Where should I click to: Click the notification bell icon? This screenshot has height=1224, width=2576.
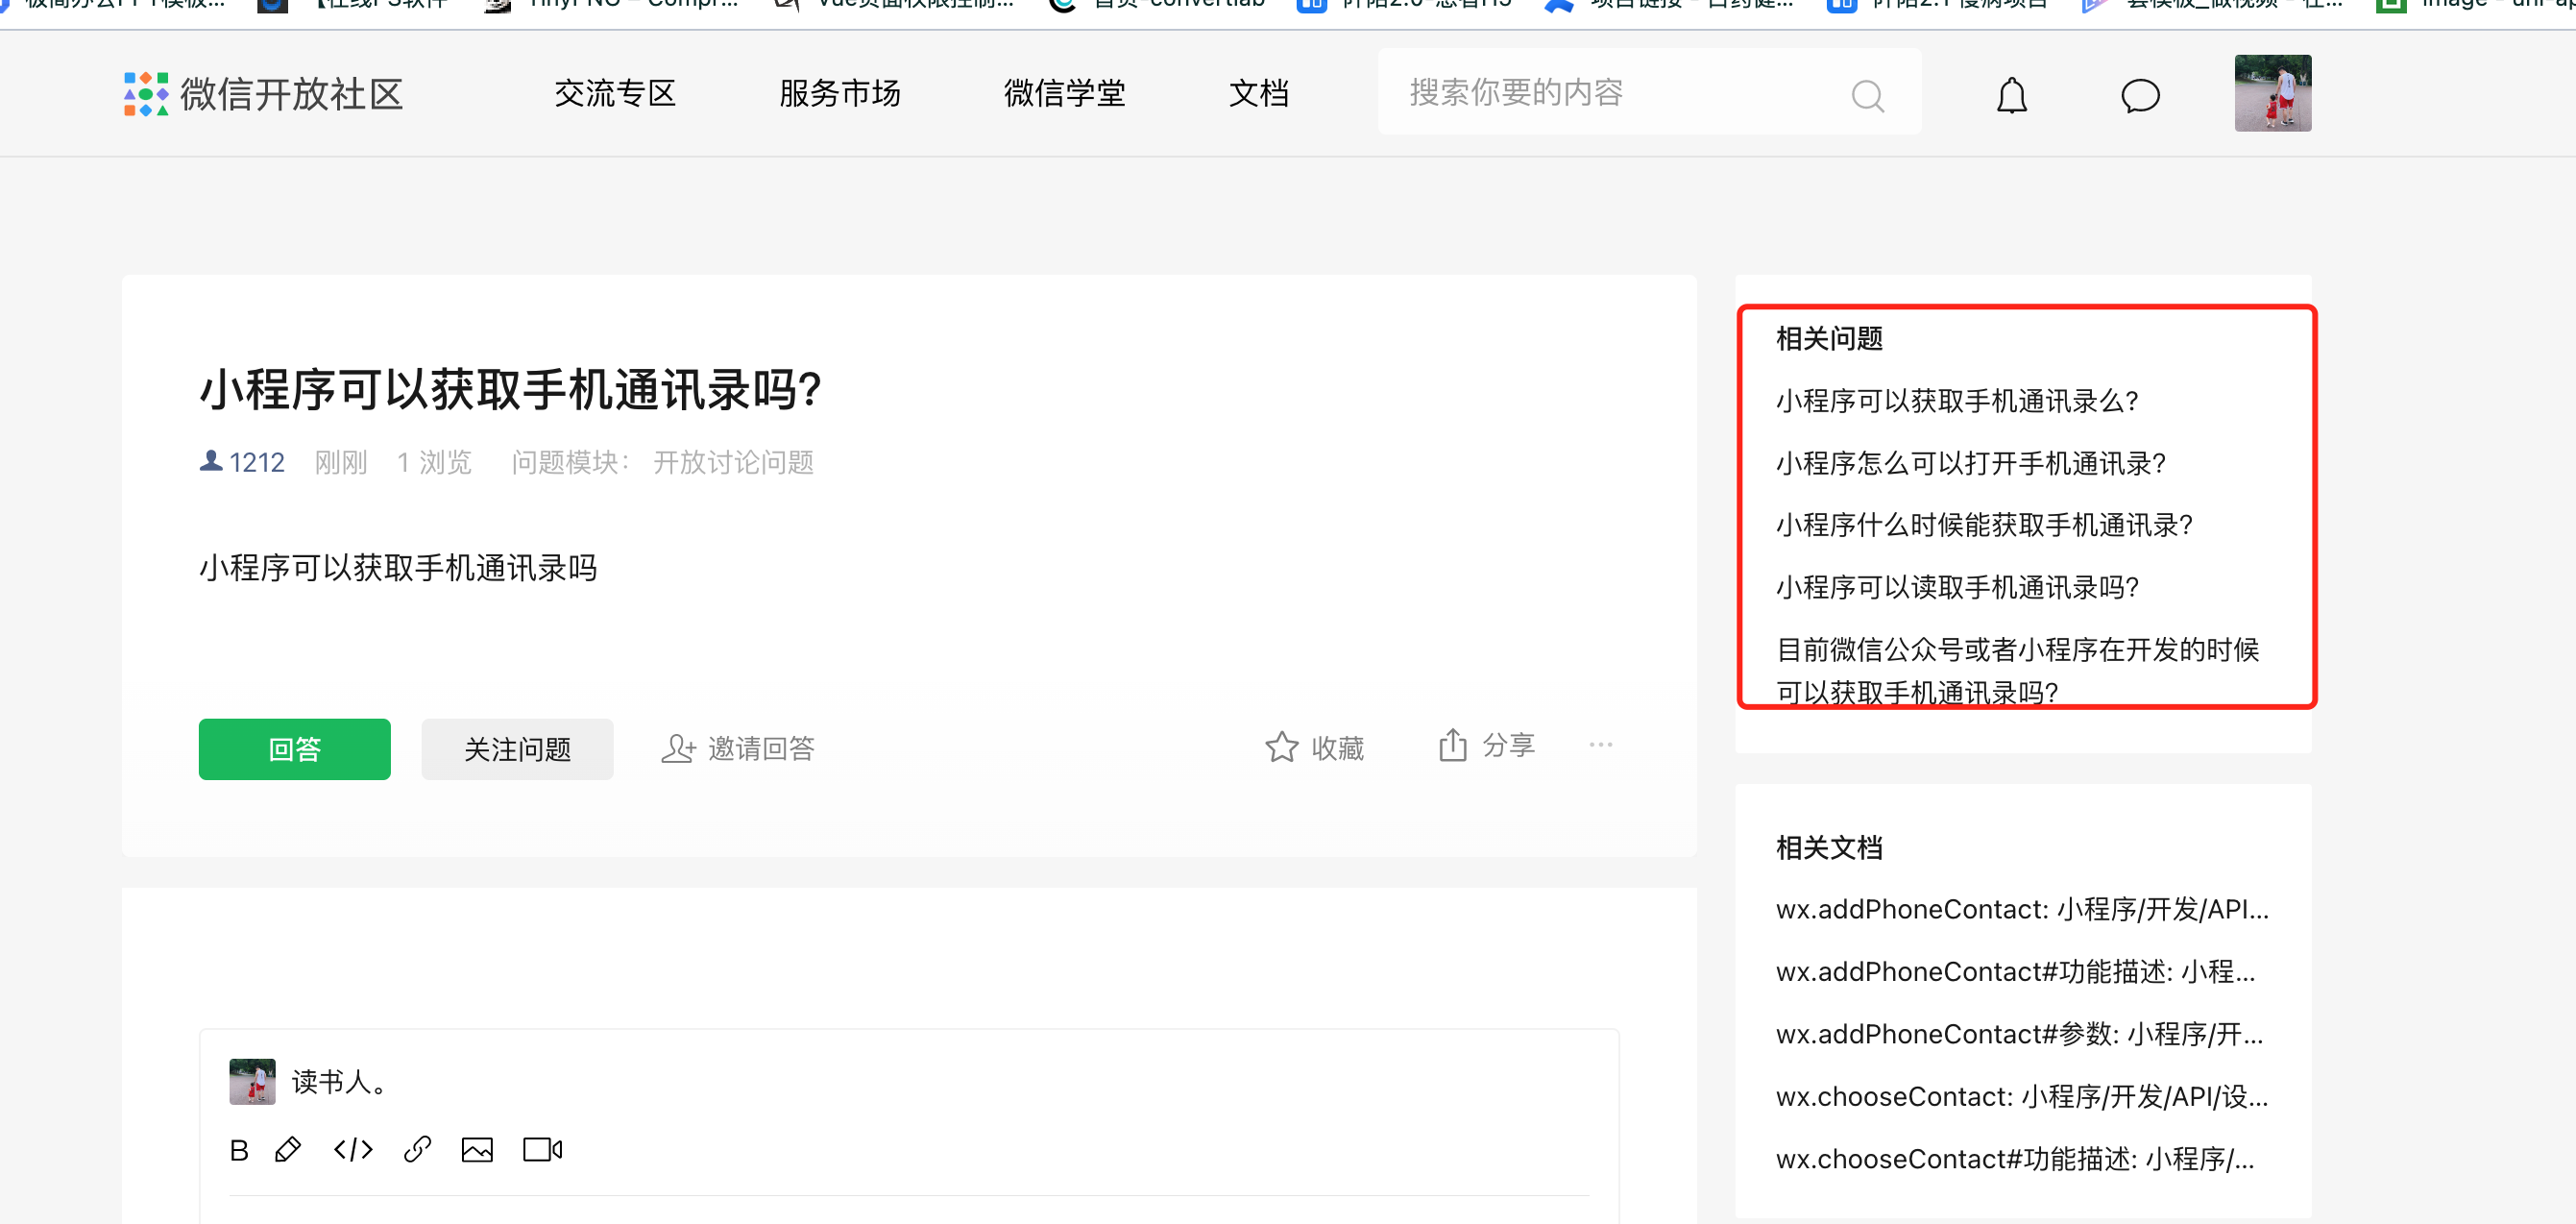[x=2011, y=96]
